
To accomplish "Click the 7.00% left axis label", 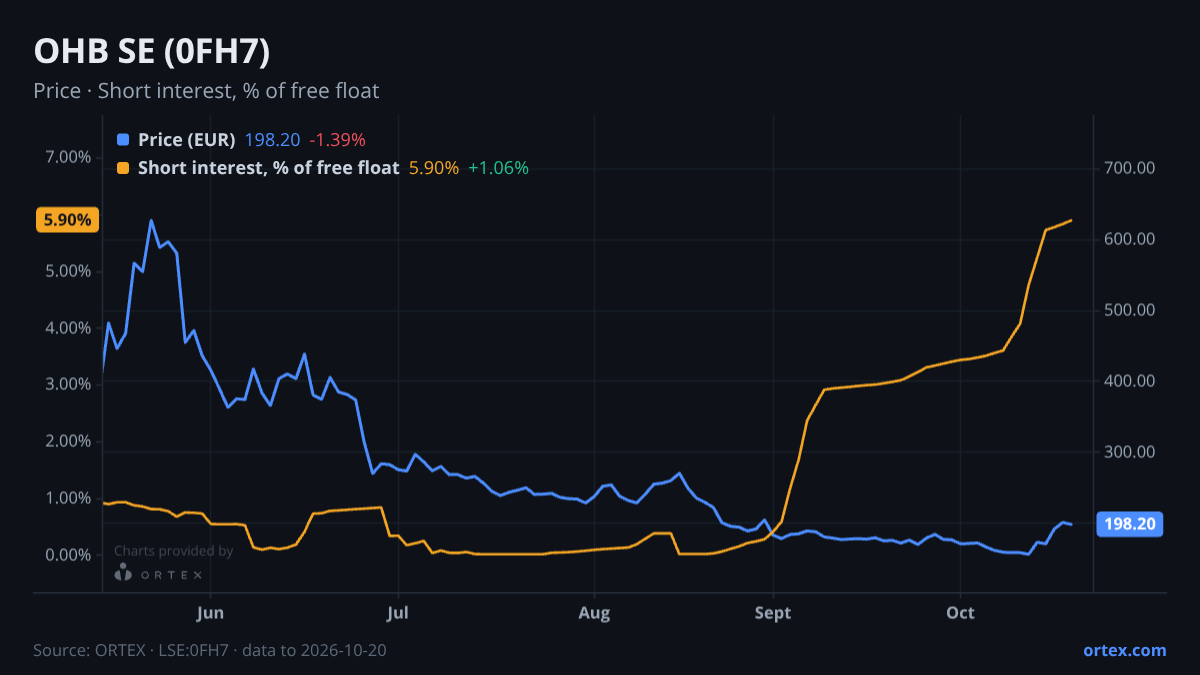I will [x=68, y=157].
